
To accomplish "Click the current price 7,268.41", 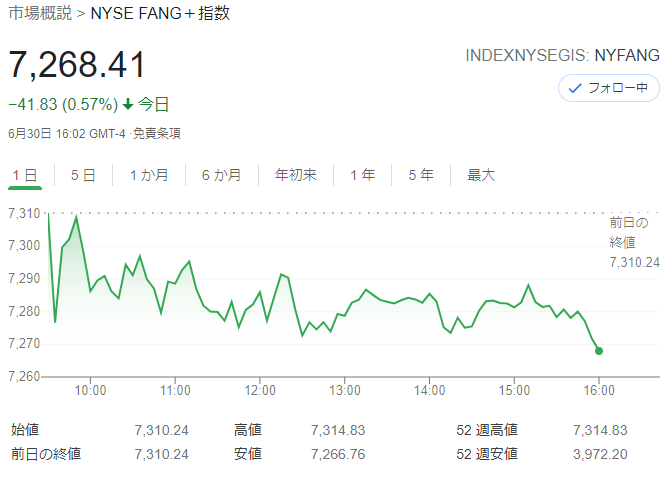I will tap(77, 65).
